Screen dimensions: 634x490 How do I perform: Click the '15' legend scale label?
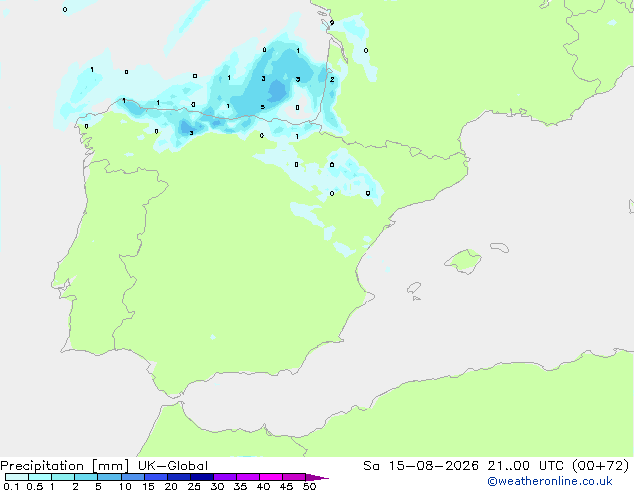[148, 486]
